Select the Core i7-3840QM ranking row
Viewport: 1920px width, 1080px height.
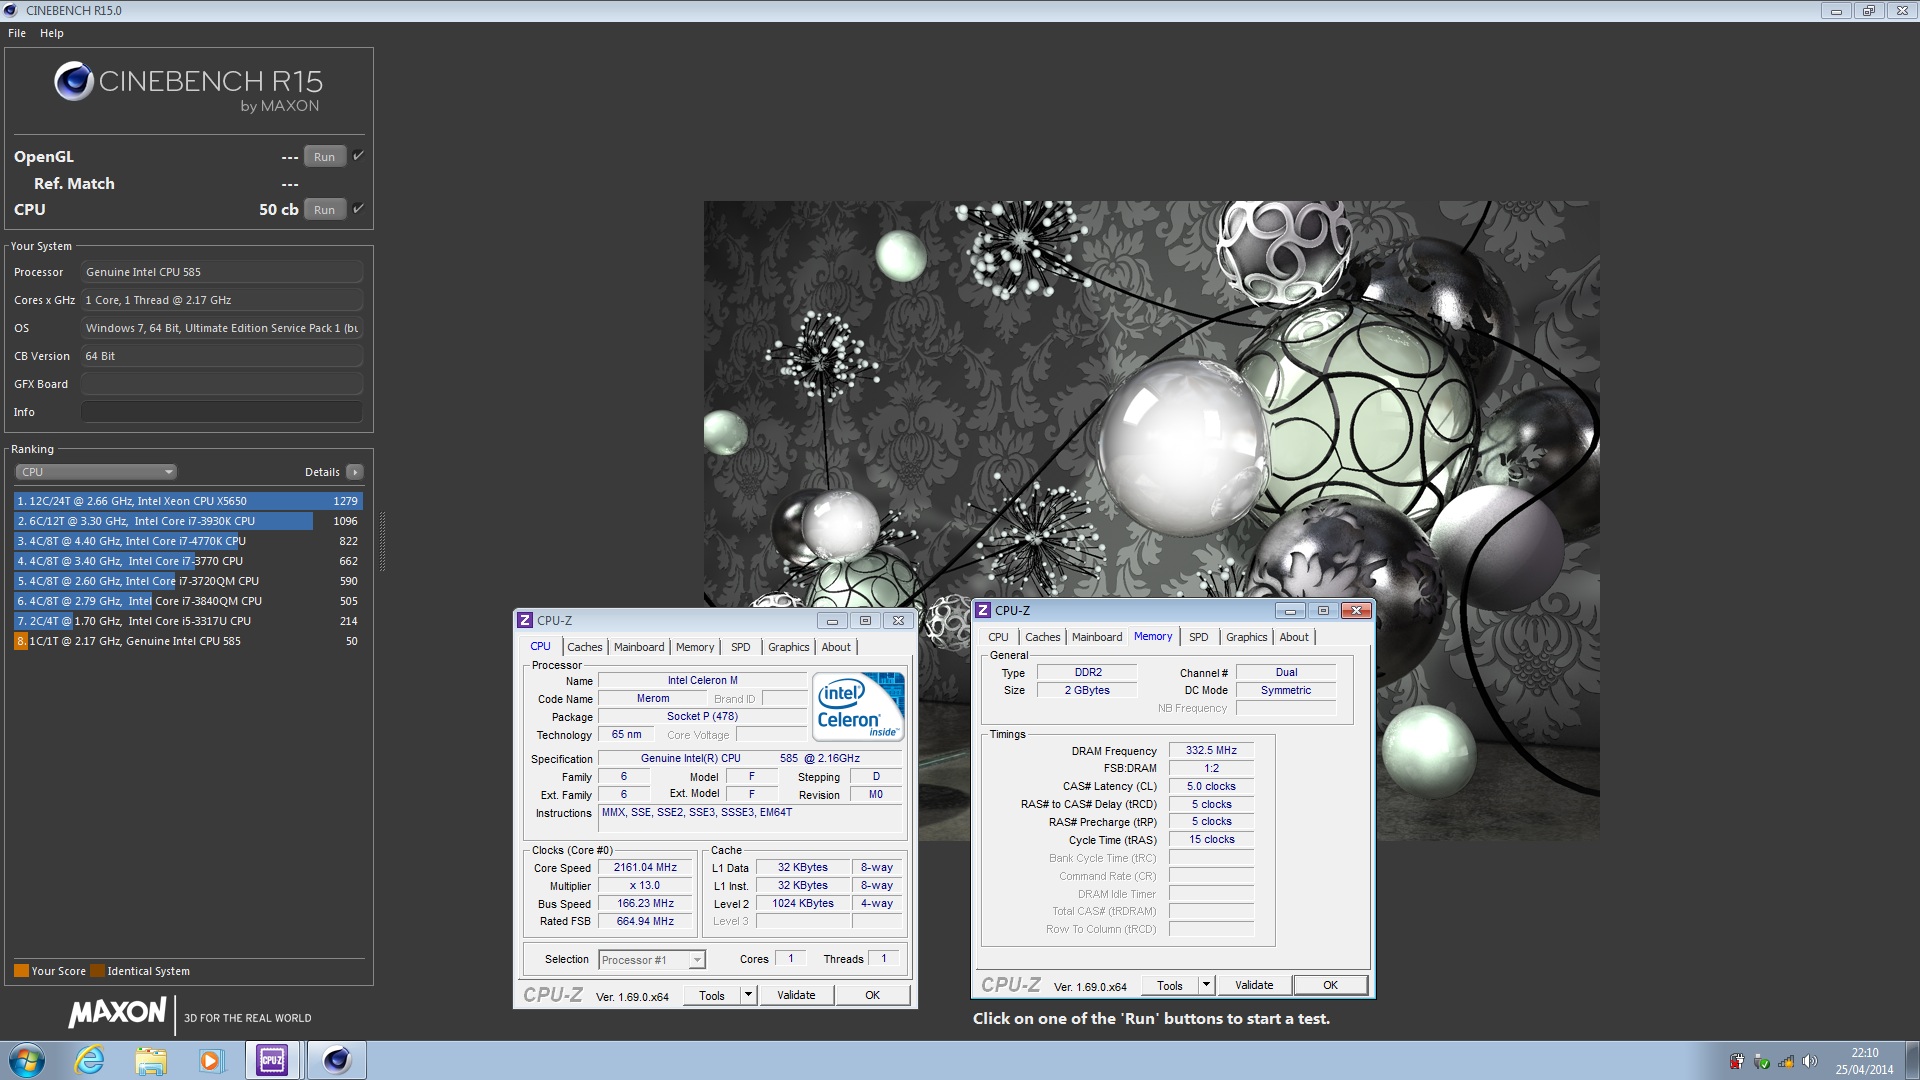click(188, 601)
